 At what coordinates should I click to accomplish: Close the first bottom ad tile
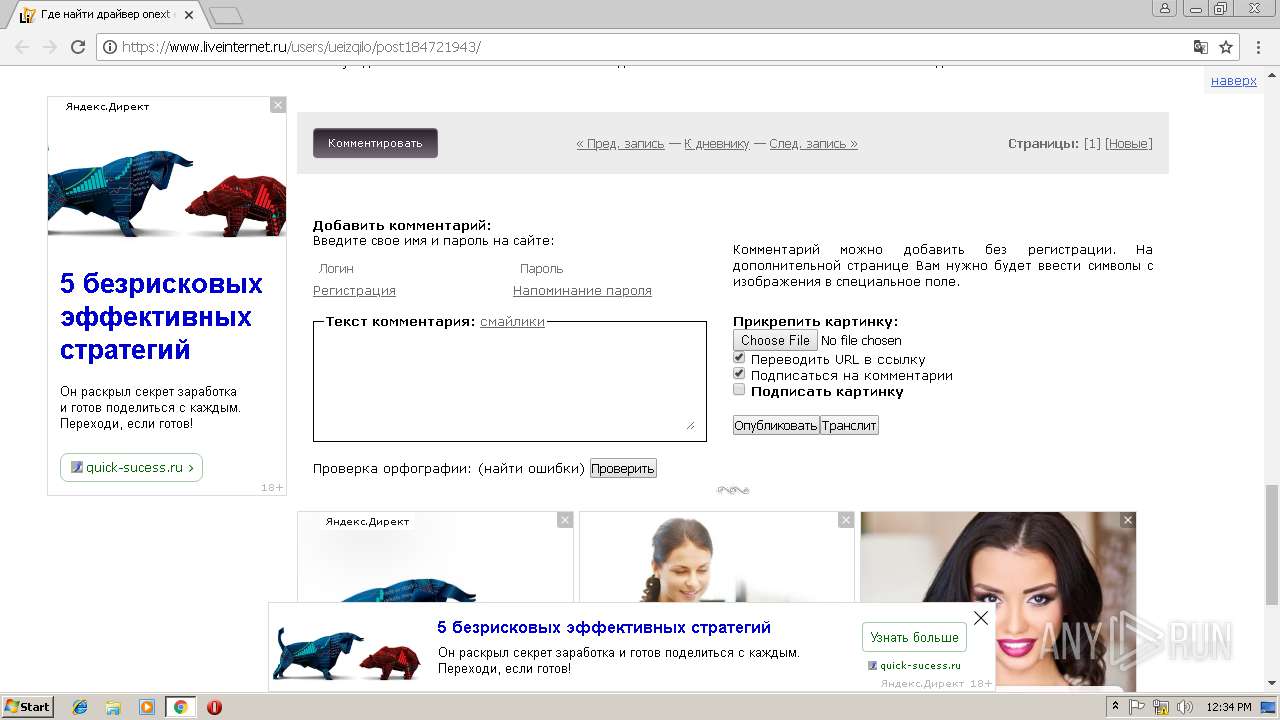coord(565,520)
